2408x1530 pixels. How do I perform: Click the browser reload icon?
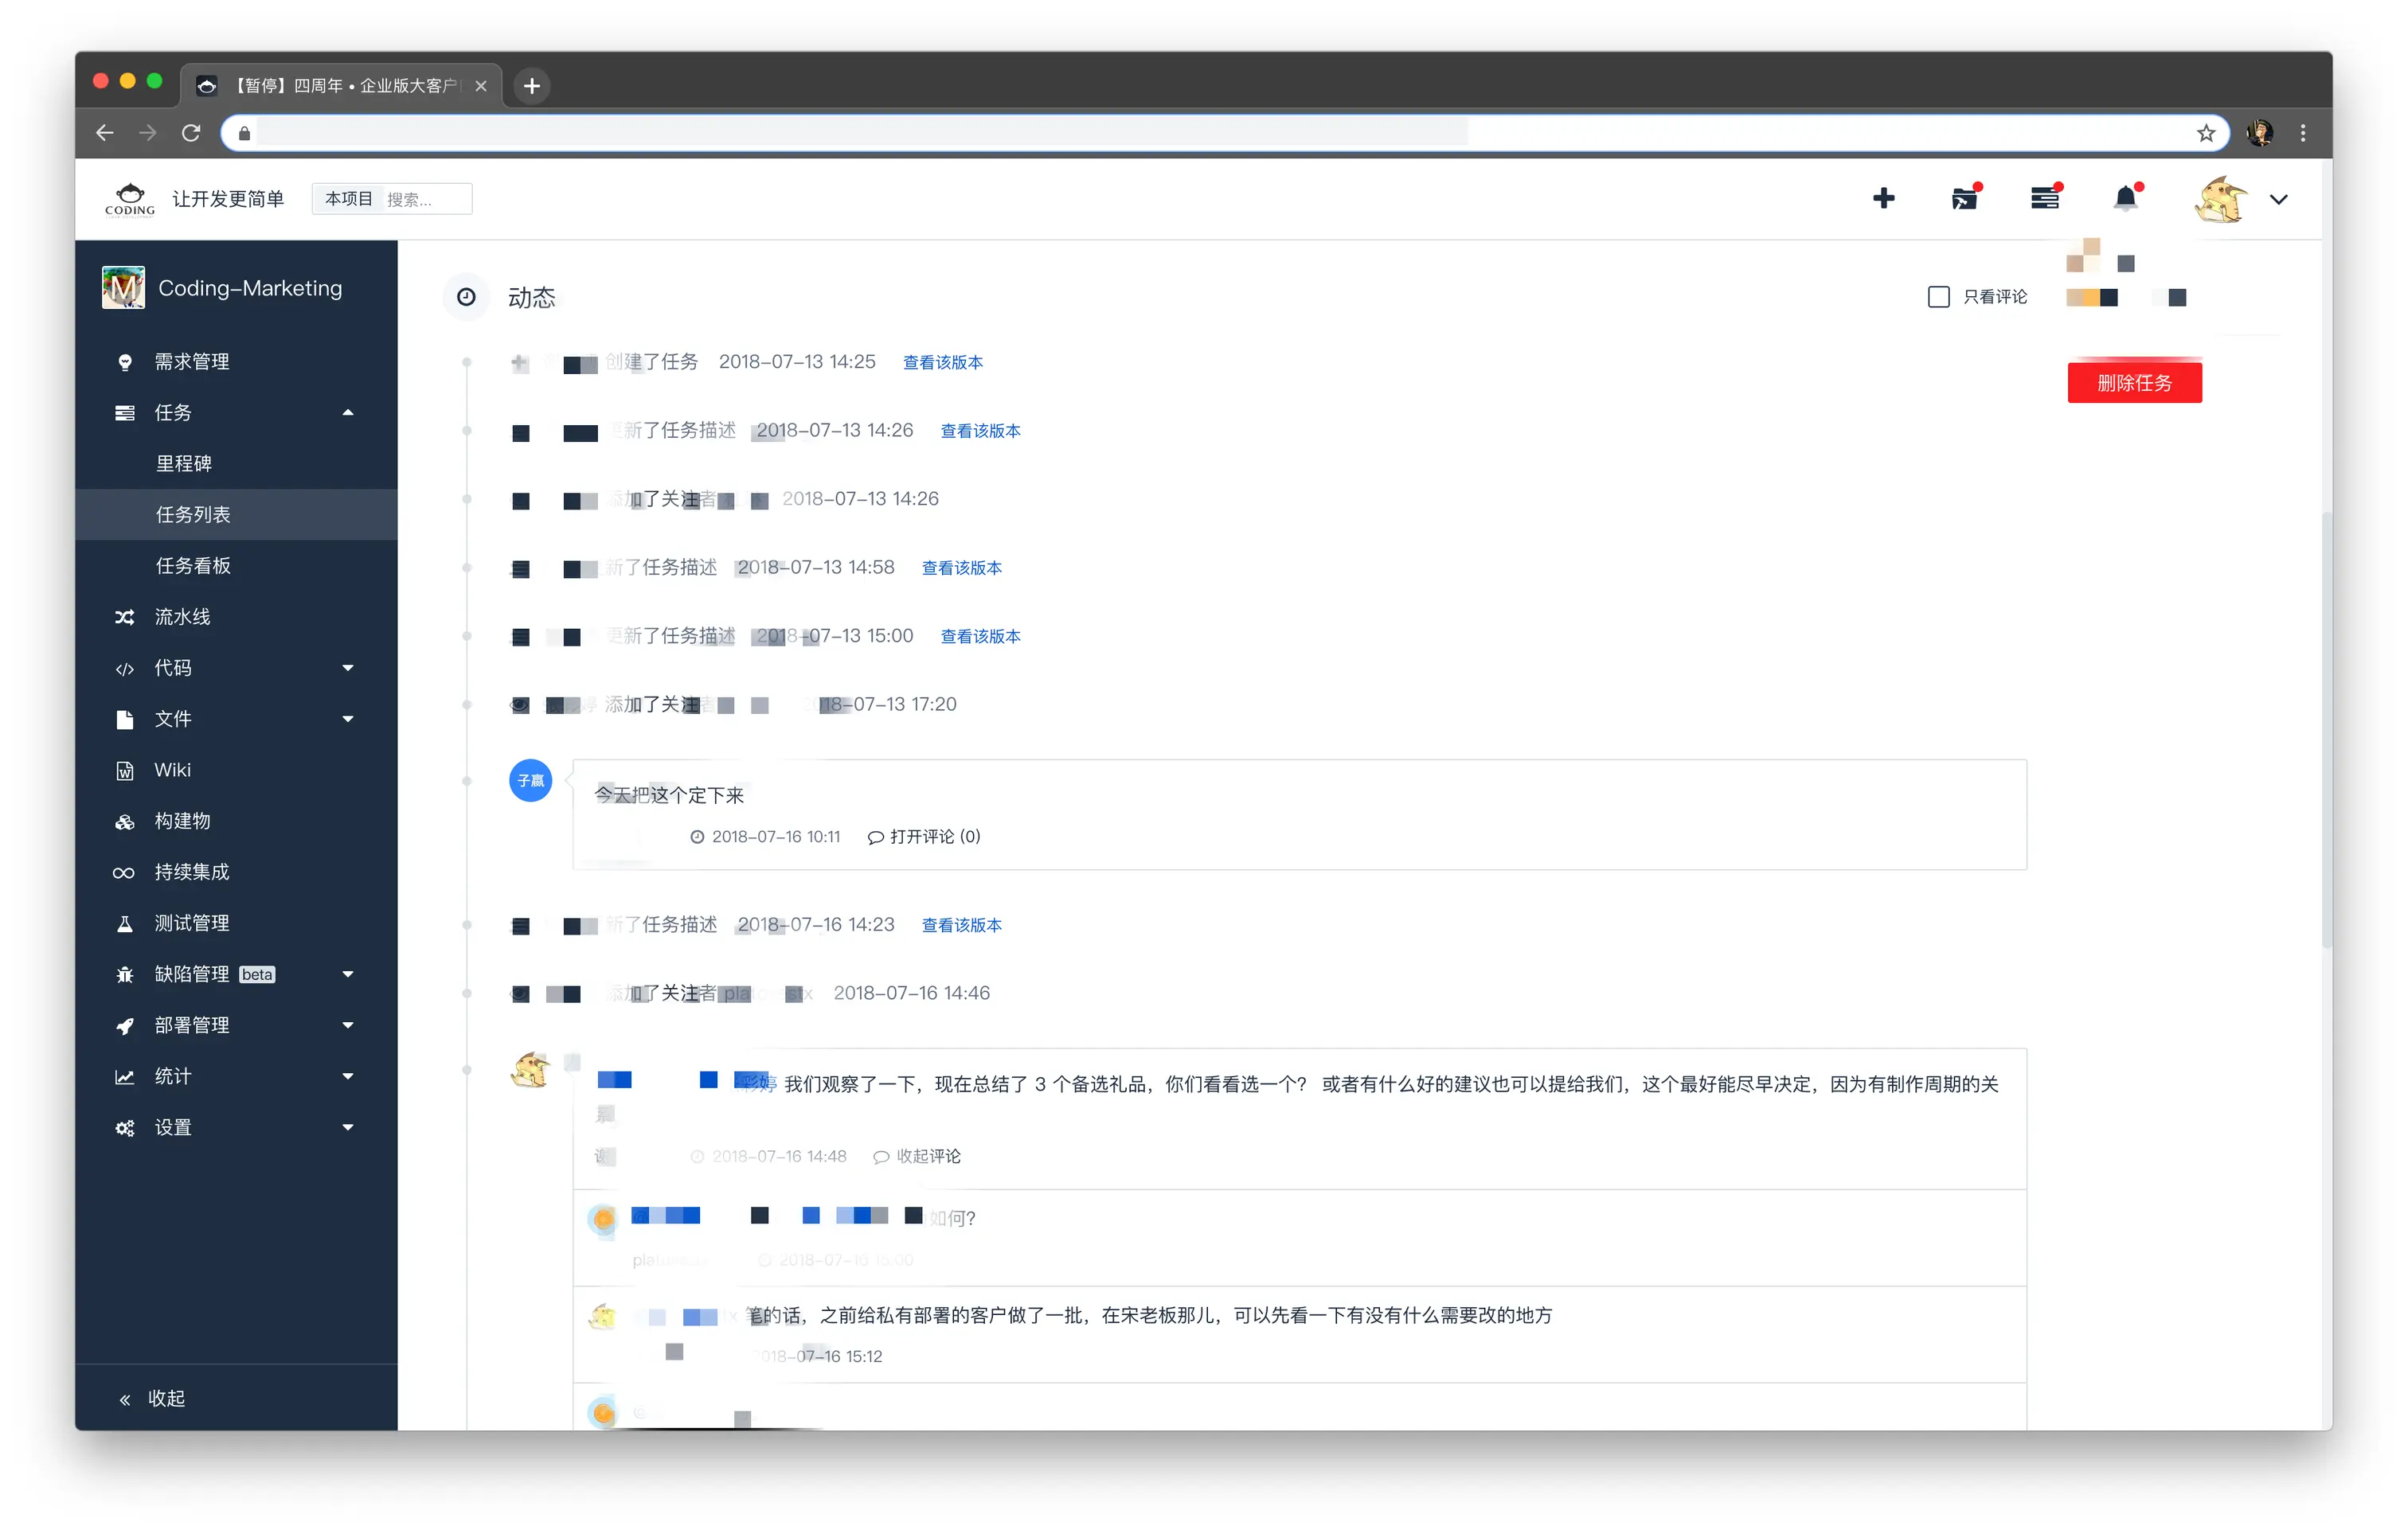(191, 133)
